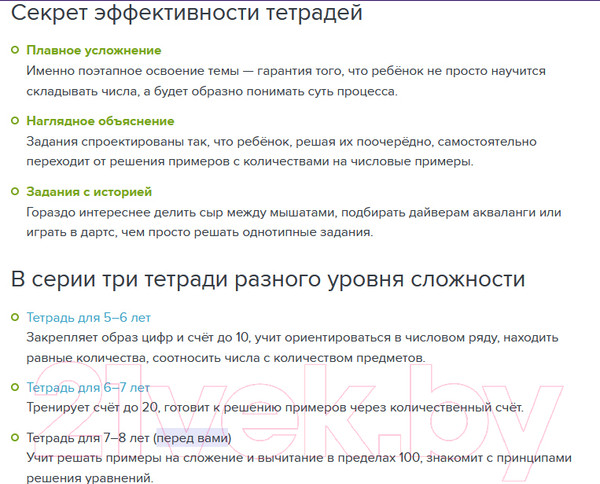Viewport: 600px width, 484px height.
Task: Click the bullet marker beside 'Тетрадь для 6–7 лет'
Action: pyautogui.click(x=15, y=387)
